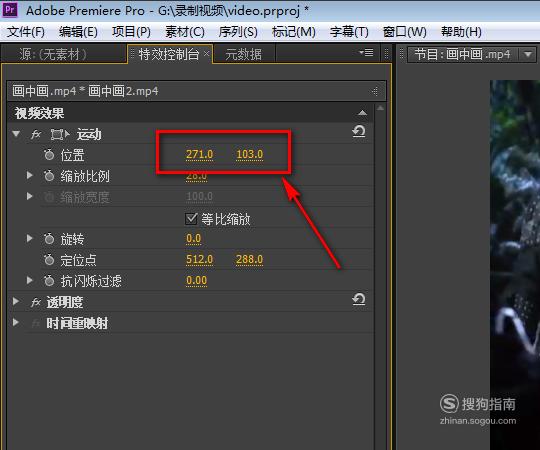Open the 项目(P) menu
This screenshot has height=450, width=540.
pyautogui.click(x=131, y=32)
